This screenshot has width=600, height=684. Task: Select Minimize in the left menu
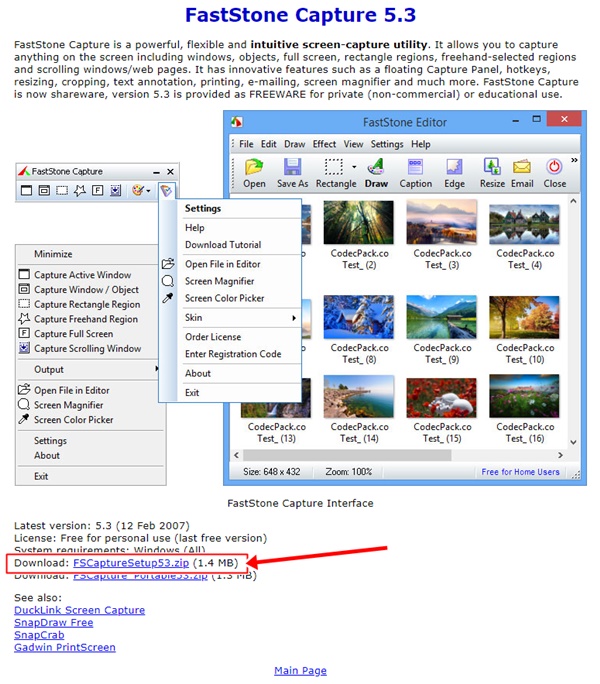[x=53, y=254]
